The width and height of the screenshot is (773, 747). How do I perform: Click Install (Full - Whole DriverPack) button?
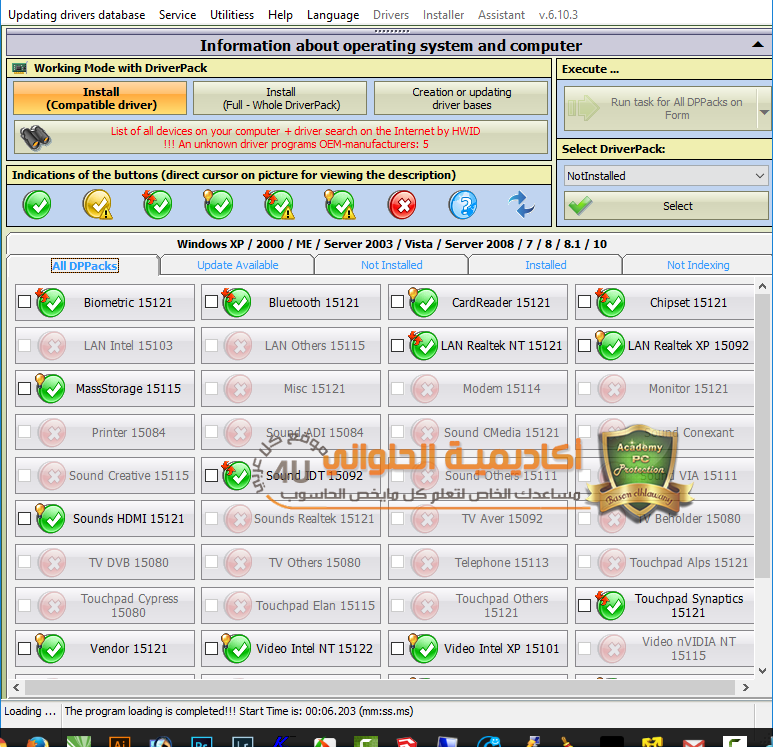[x=280, y=98]
